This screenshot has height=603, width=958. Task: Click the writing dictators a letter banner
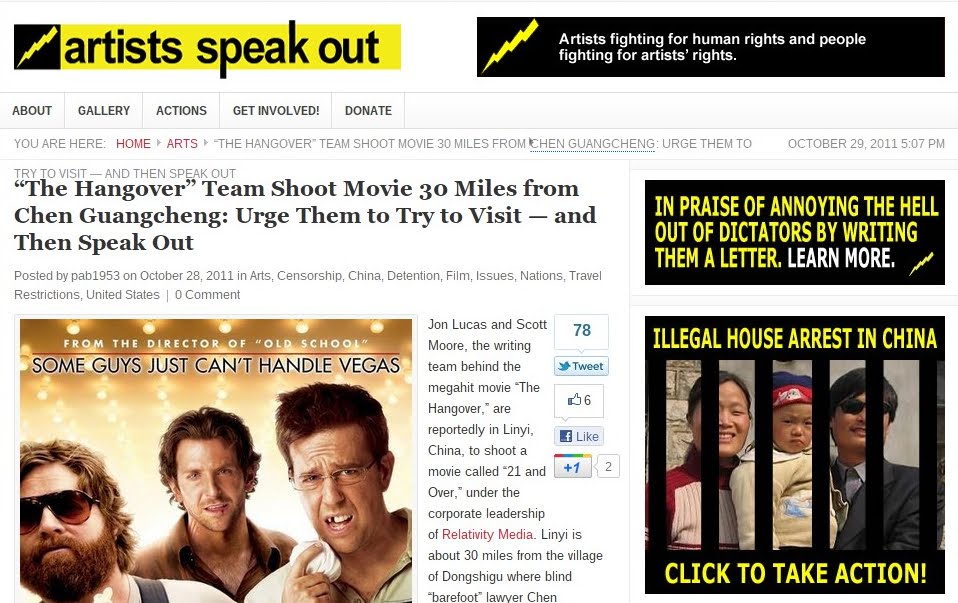[x=795, y=232]
